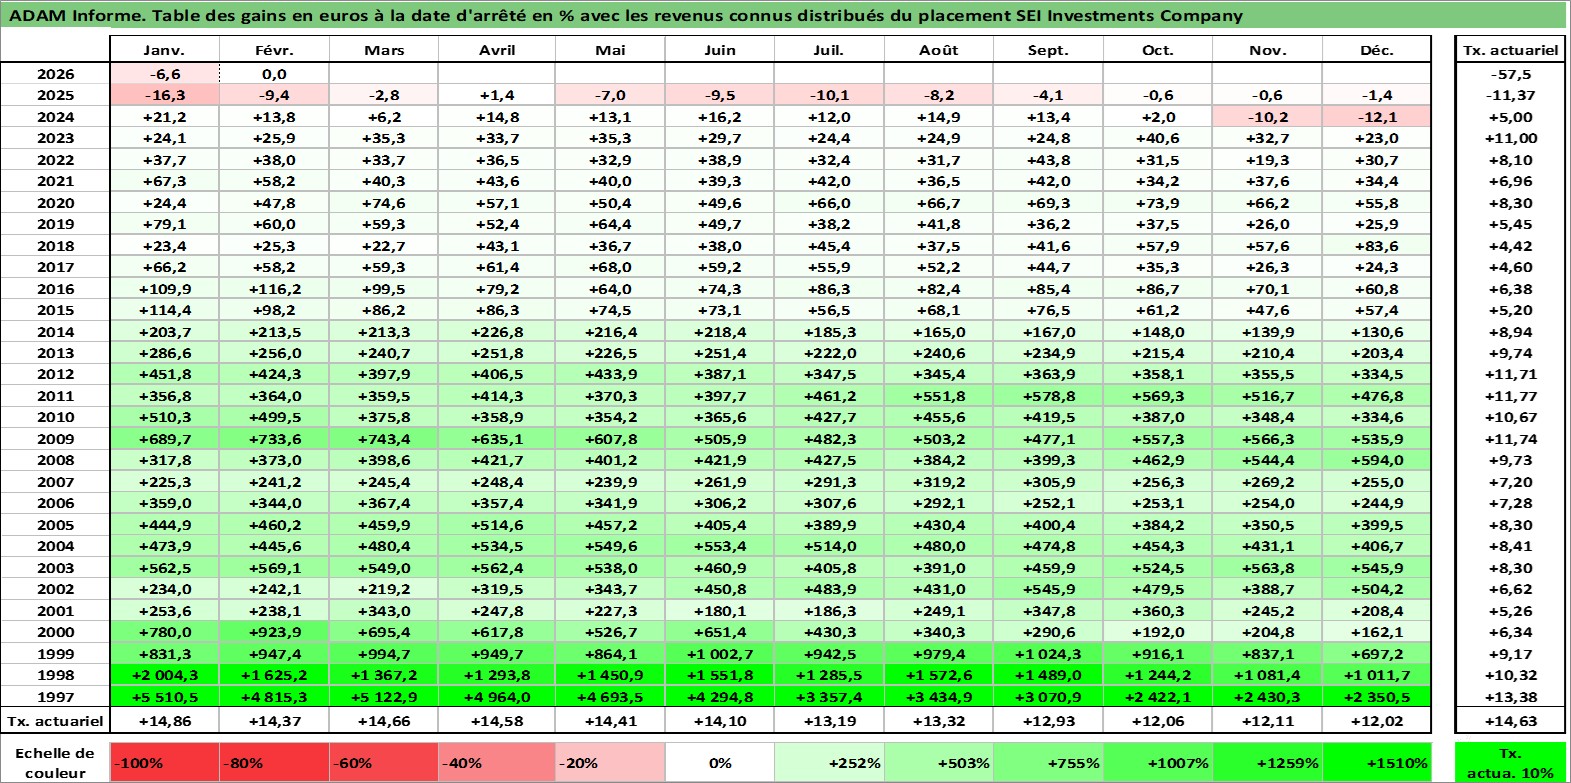Select cell -6,6 in January 2026
1571x783 pixels.
[164, 74]
